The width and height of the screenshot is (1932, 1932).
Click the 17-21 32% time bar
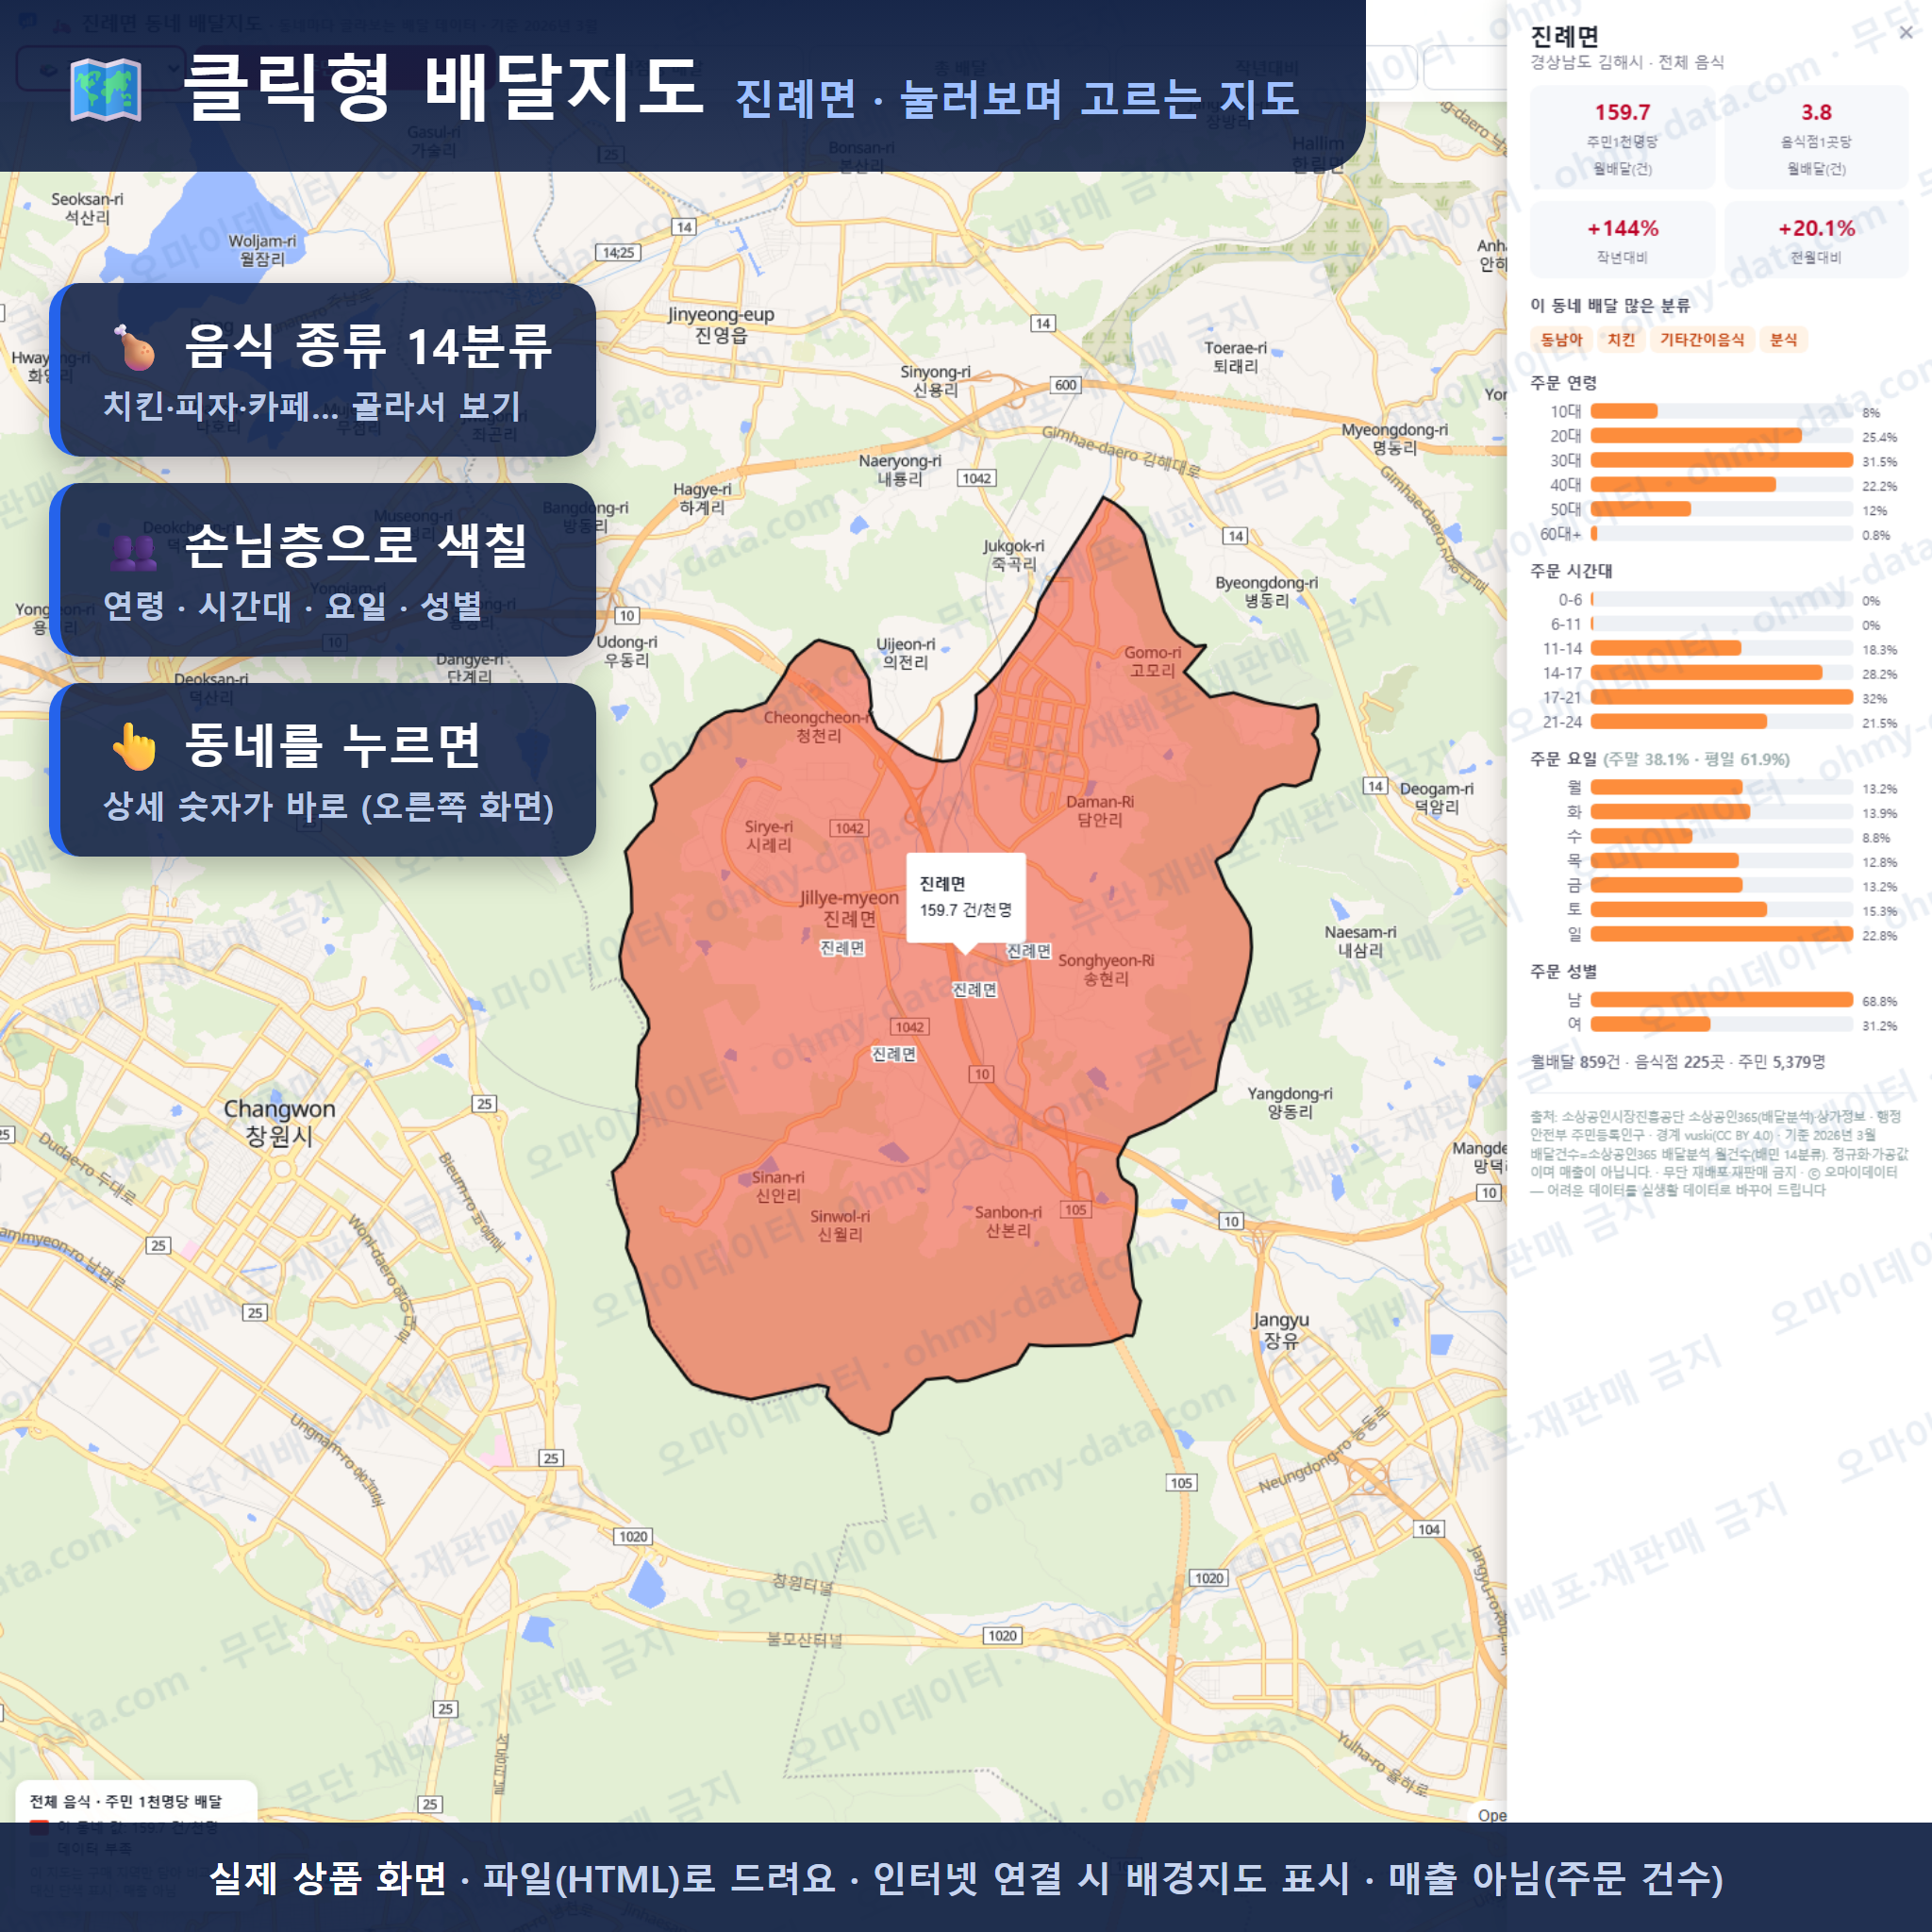(x=1720, y=698)
